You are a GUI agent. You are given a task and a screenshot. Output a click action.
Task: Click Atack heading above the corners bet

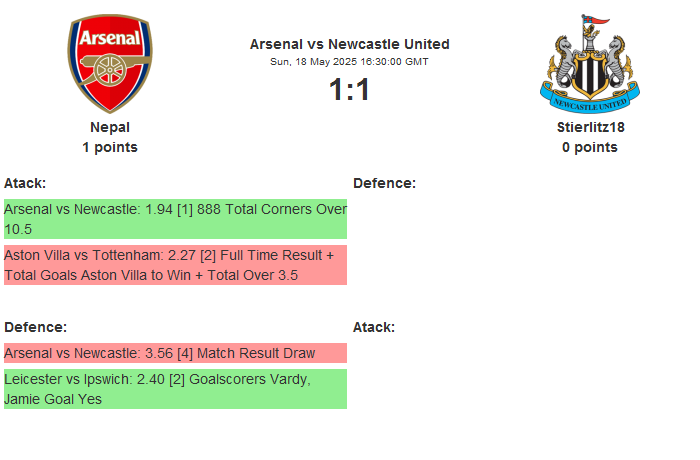click(25, 183)
